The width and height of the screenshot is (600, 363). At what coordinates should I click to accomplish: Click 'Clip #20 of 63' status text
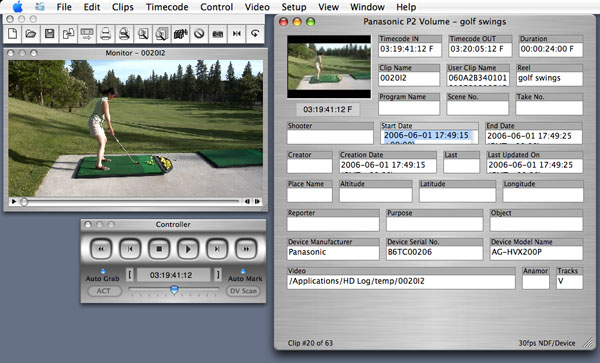point(310,343)
